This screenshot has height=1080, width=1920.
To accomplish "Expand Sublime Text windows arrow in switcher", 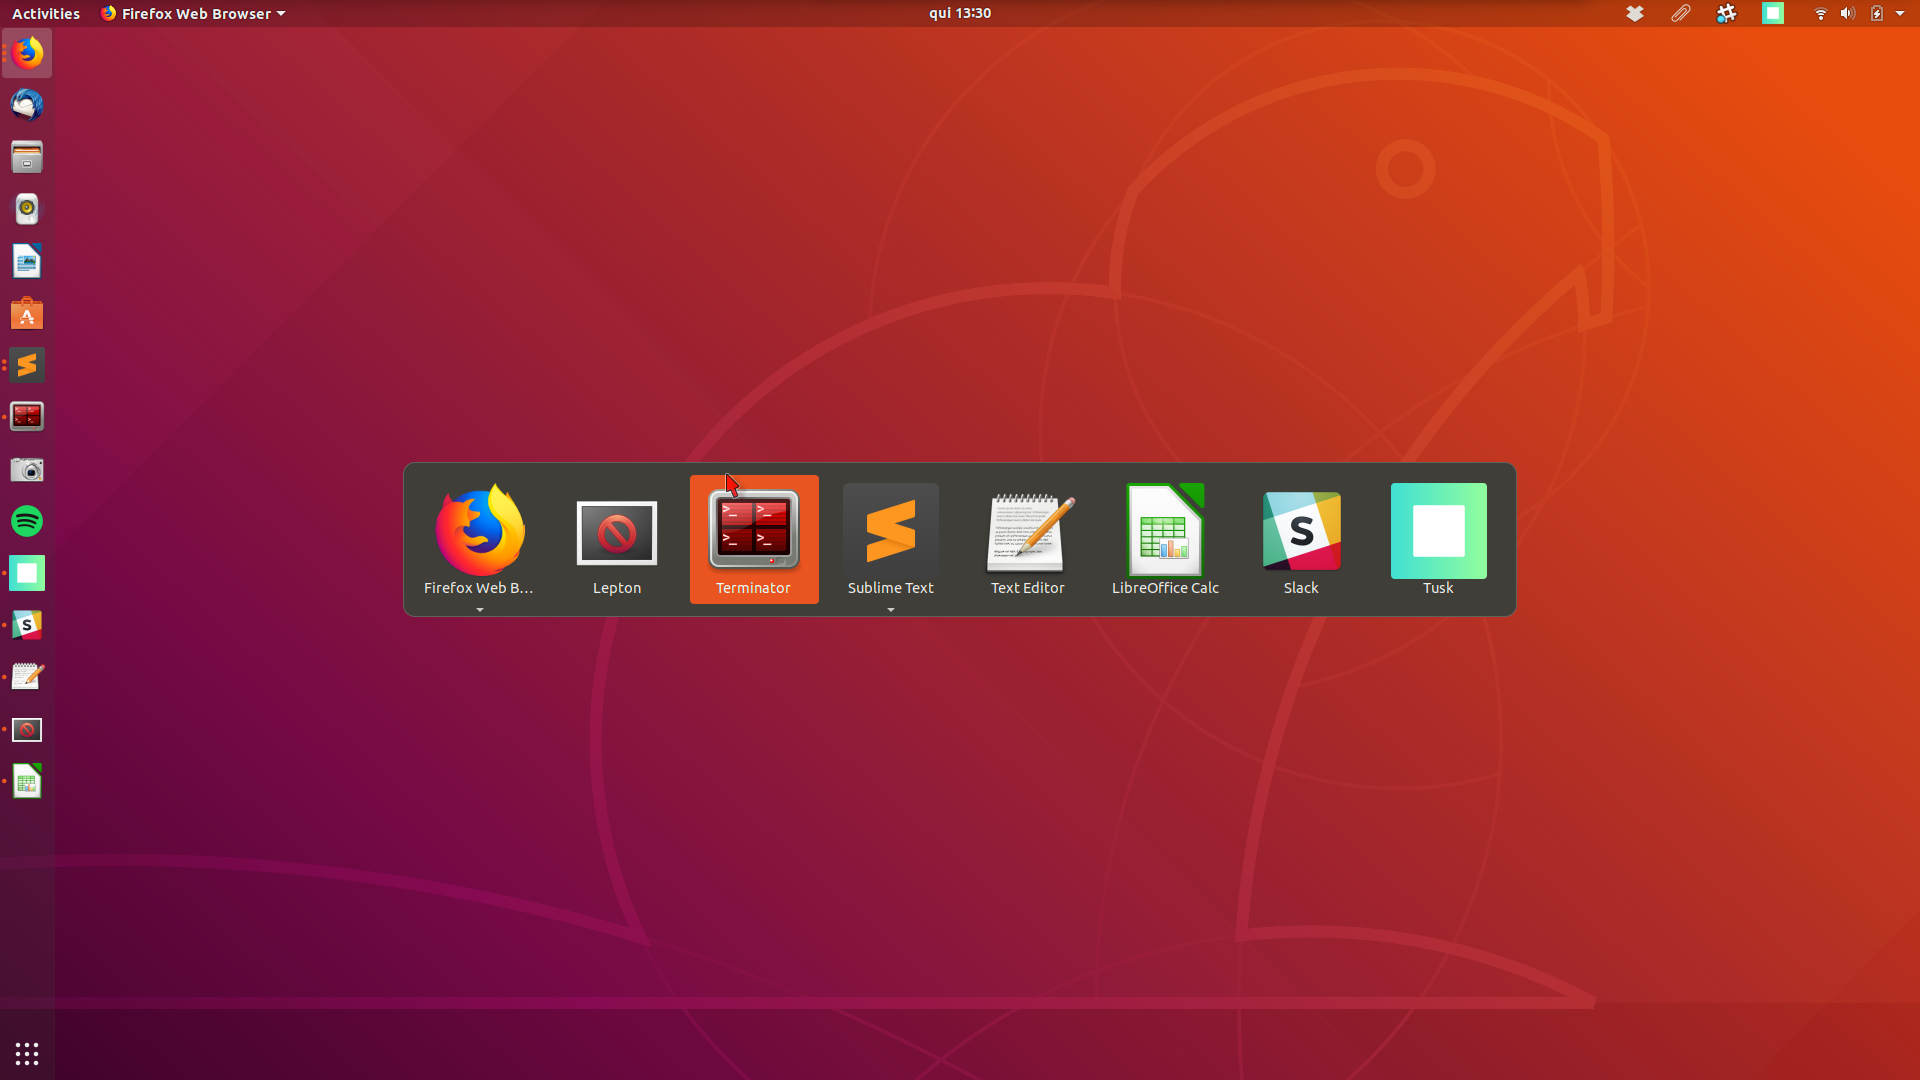I will pyautogui.click(x=891, y=610).
